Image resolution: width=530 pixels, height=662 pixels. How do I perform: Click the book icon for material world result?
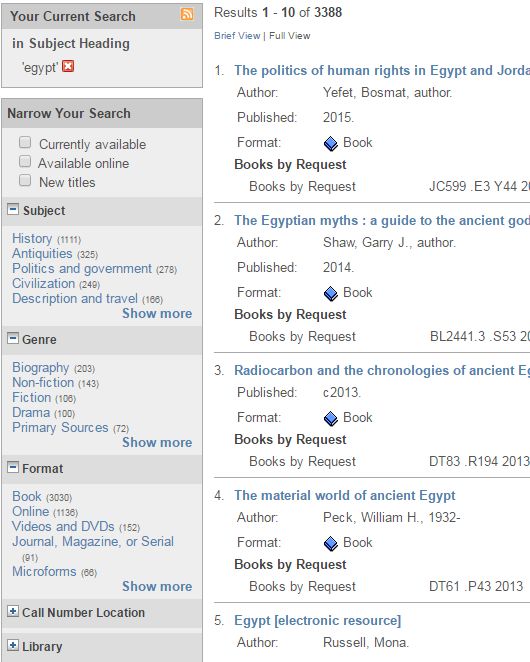click(x=331, y=543)
